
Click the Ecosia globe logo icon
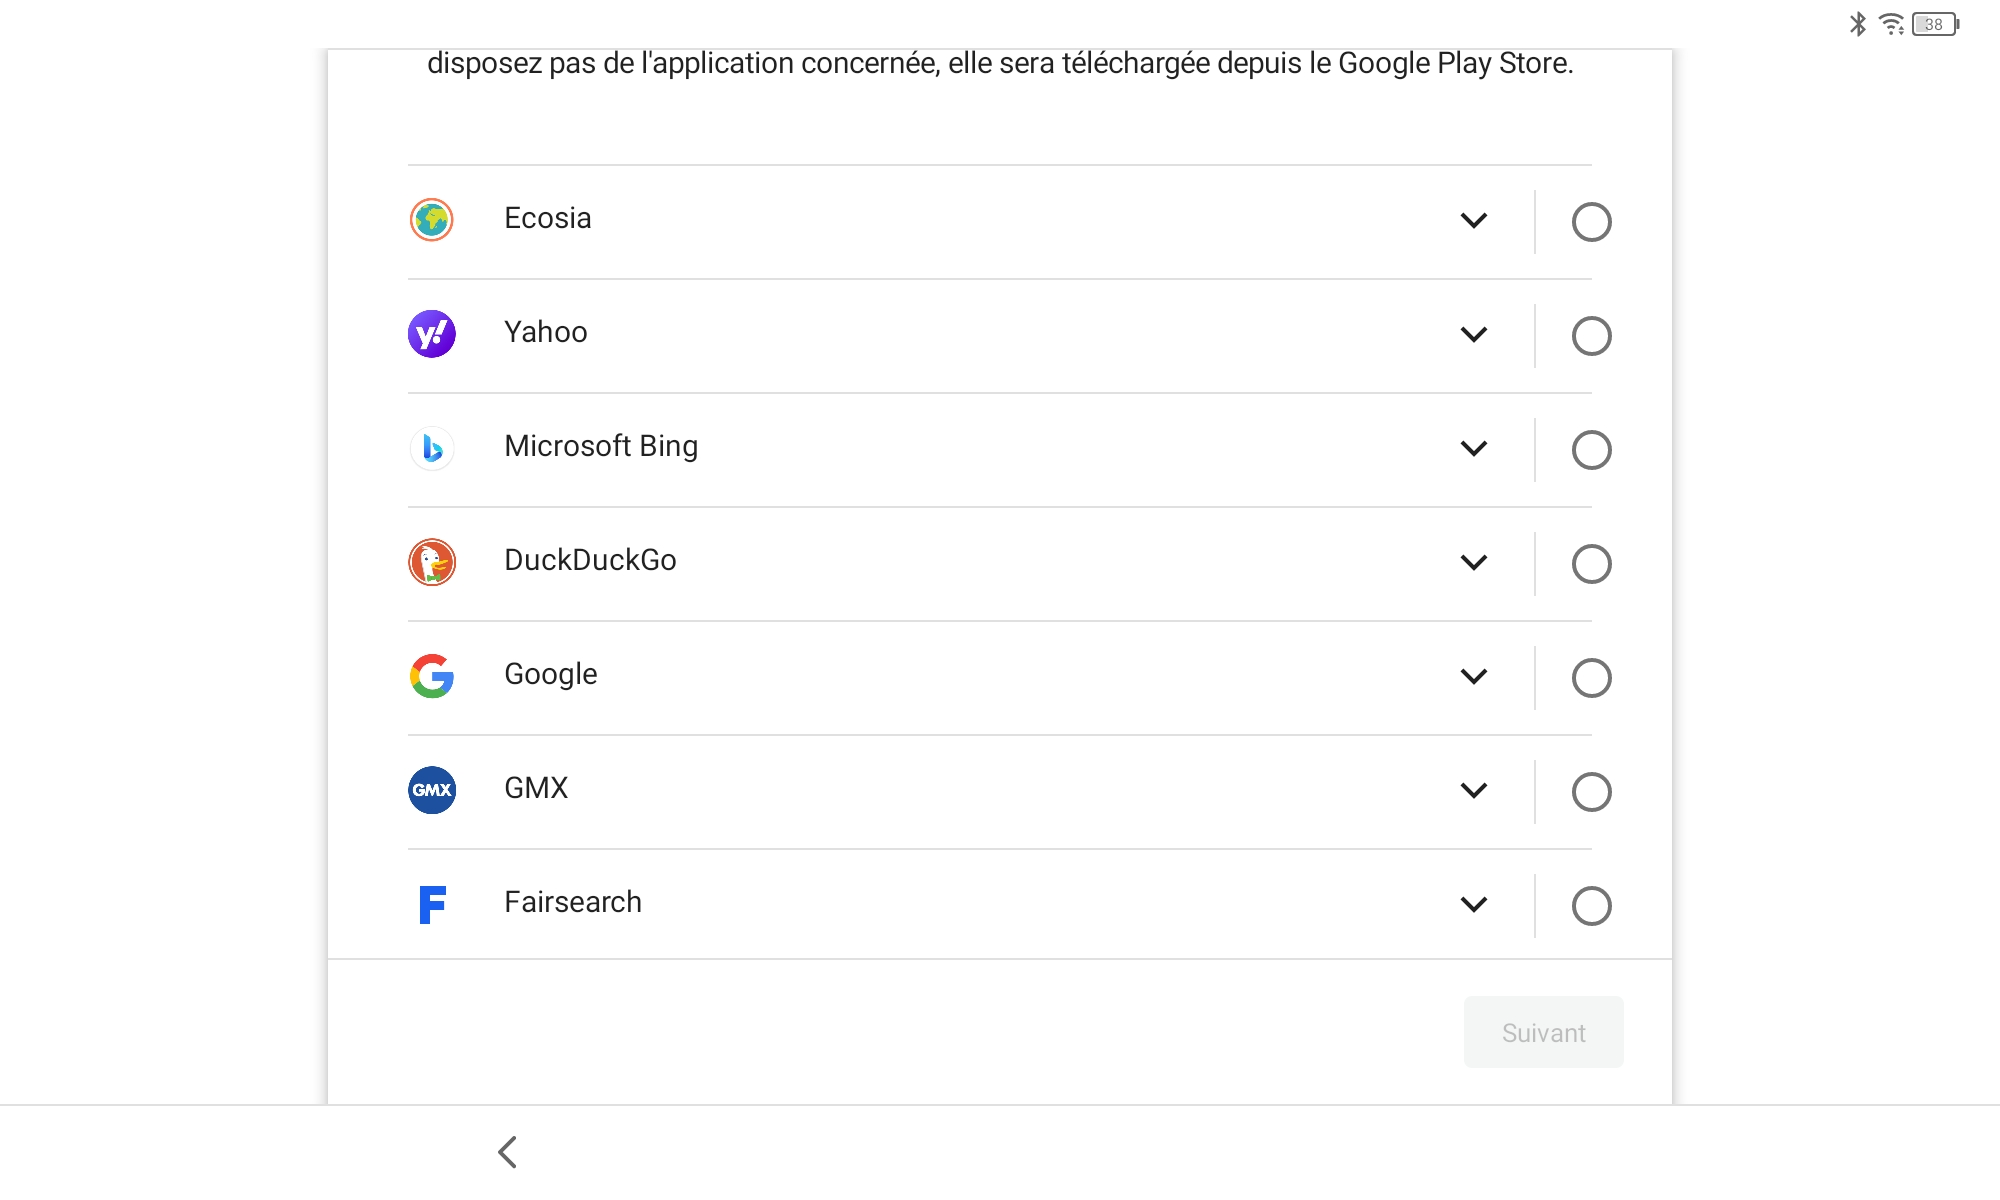[432, 220]
